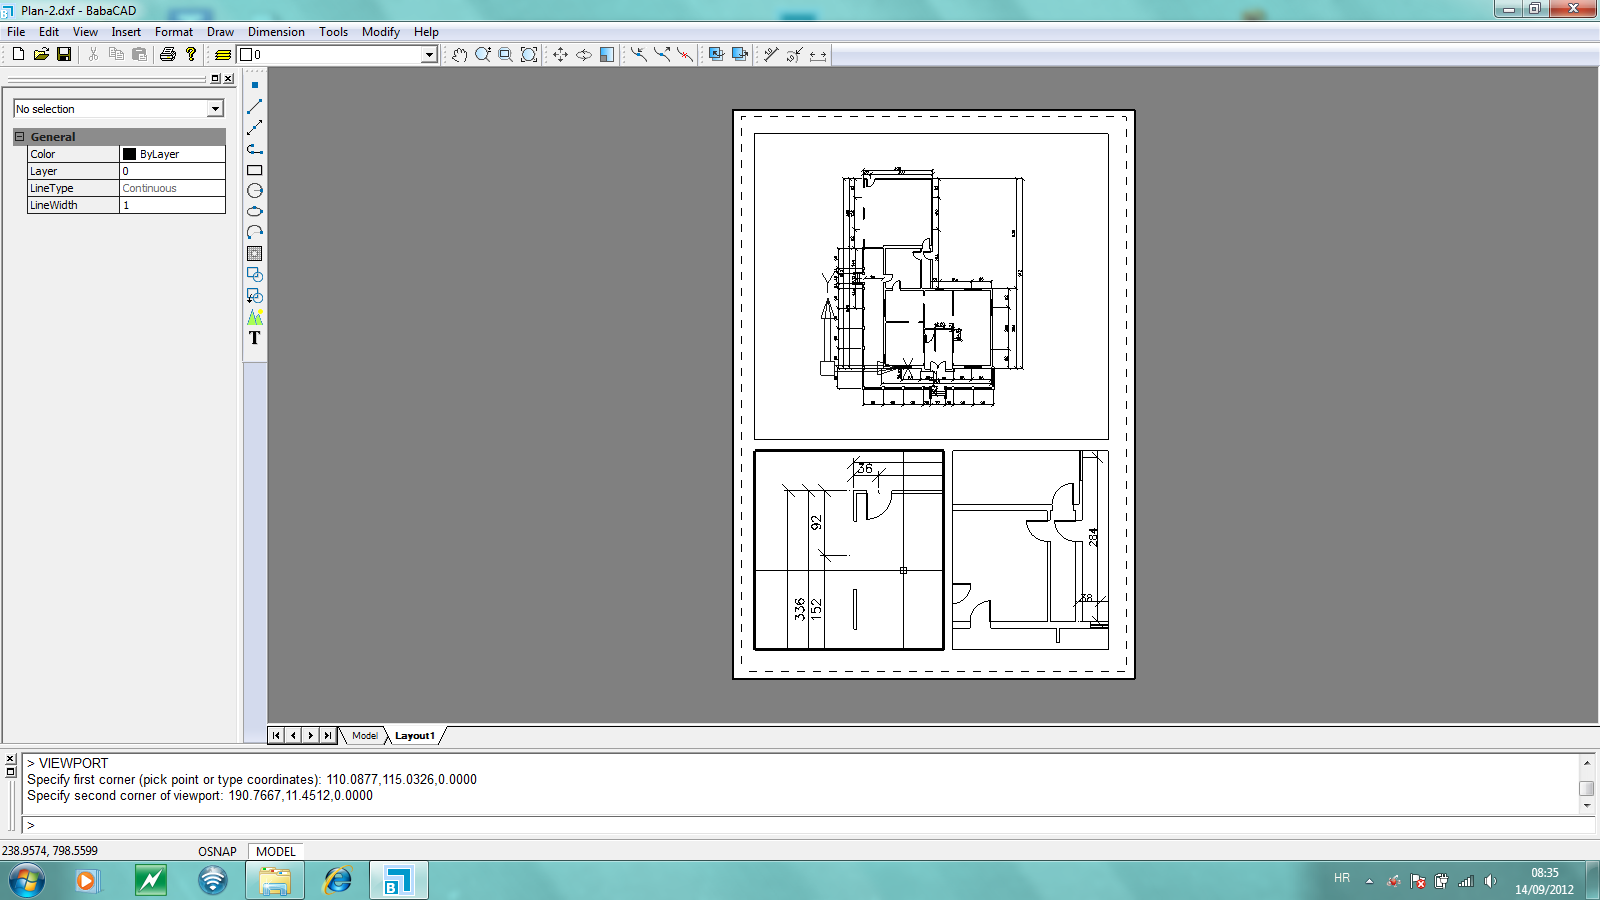
Task: Open the help question-mark icon
Action: point(191,54)
